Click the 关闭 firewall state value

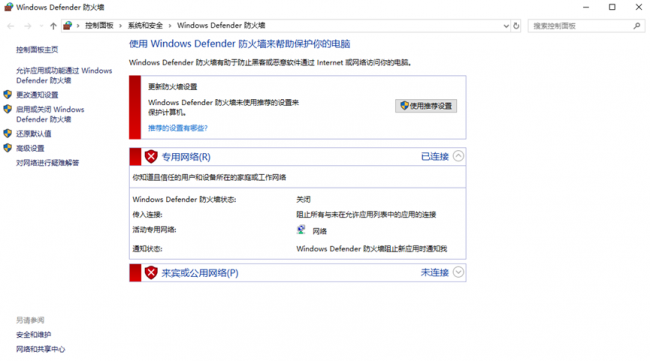(x=303, y=200)
